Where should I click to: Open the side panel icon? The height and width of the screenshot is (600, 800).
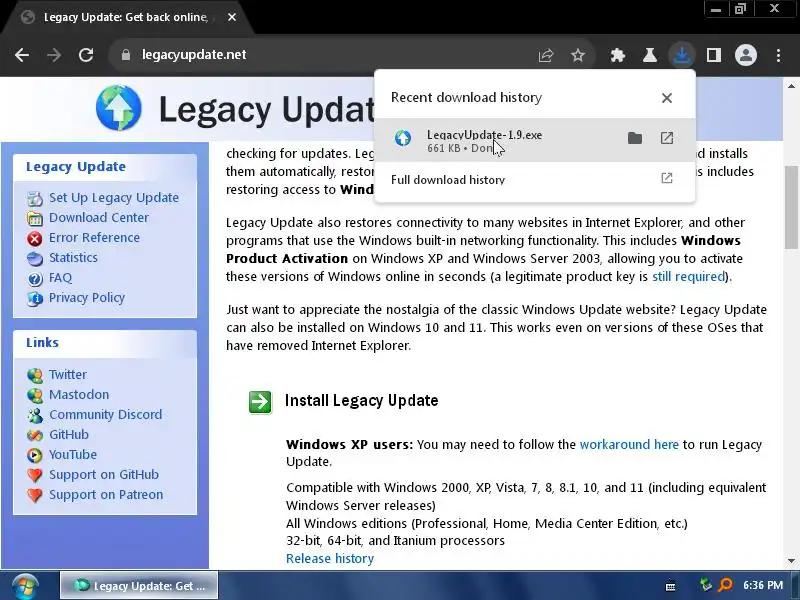click(714, 55)
